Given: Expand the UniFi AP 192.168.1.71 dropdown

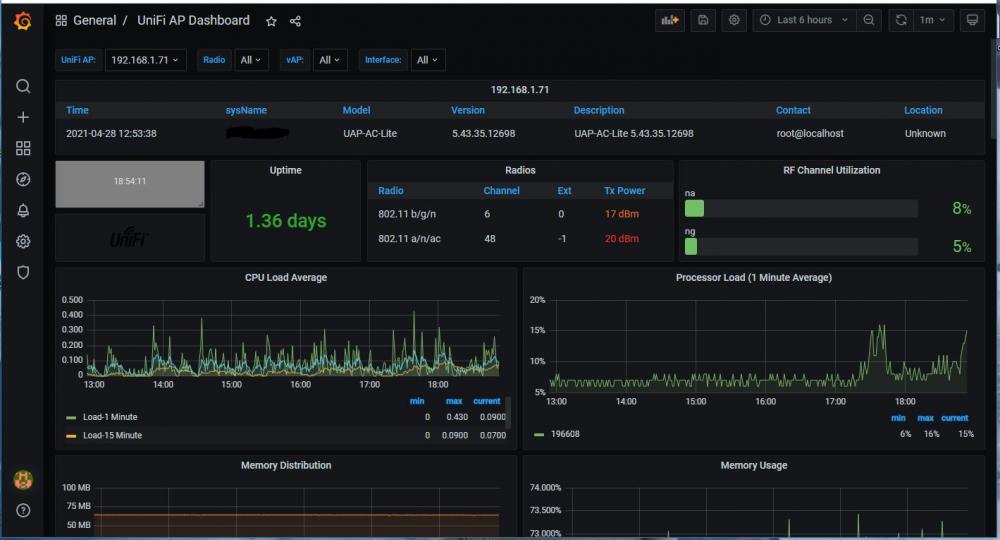Looking at the screenshot, I should tap(146, 60).
